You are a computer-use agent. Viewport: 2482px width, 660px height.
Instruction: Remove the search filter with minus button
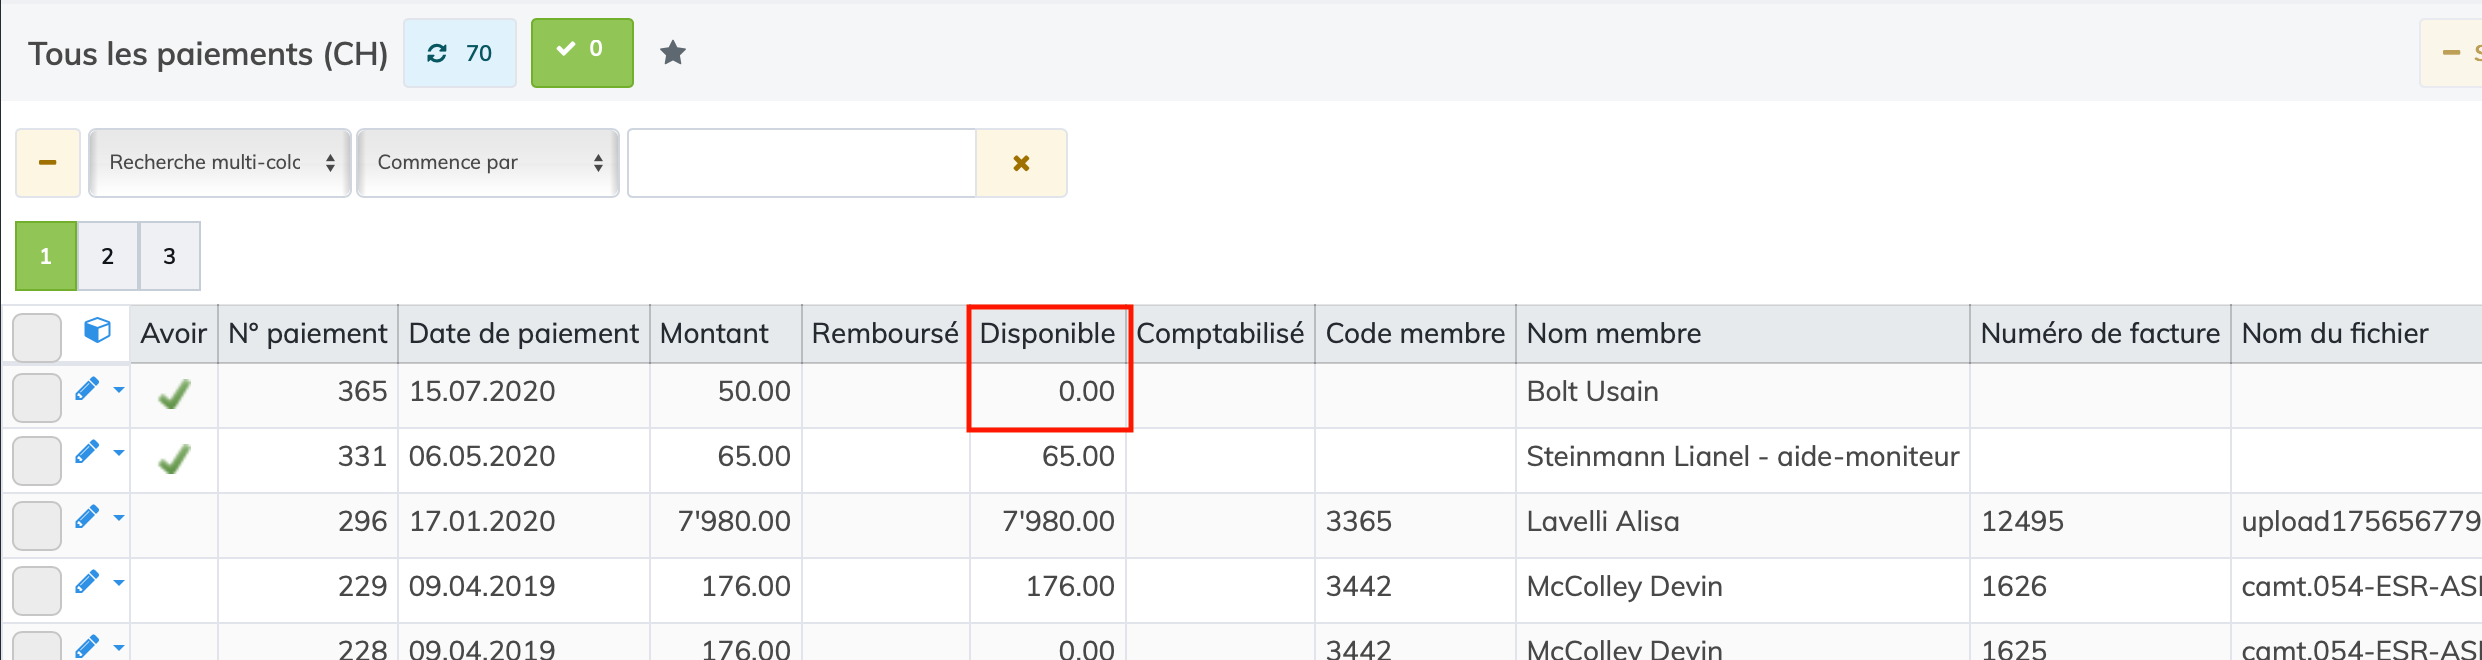click(x=47, y=163)
